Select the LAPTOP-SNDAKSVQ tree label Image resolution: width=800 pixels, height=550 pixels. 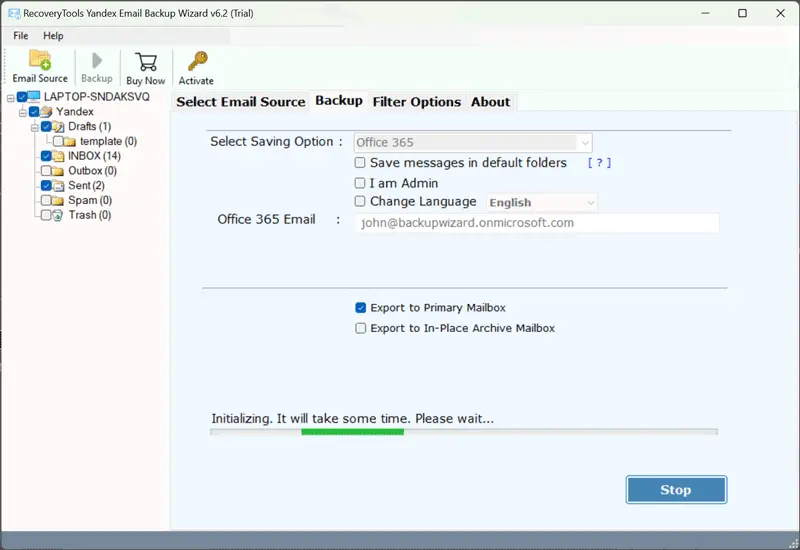pyautogui.click(x=96, y=96)
